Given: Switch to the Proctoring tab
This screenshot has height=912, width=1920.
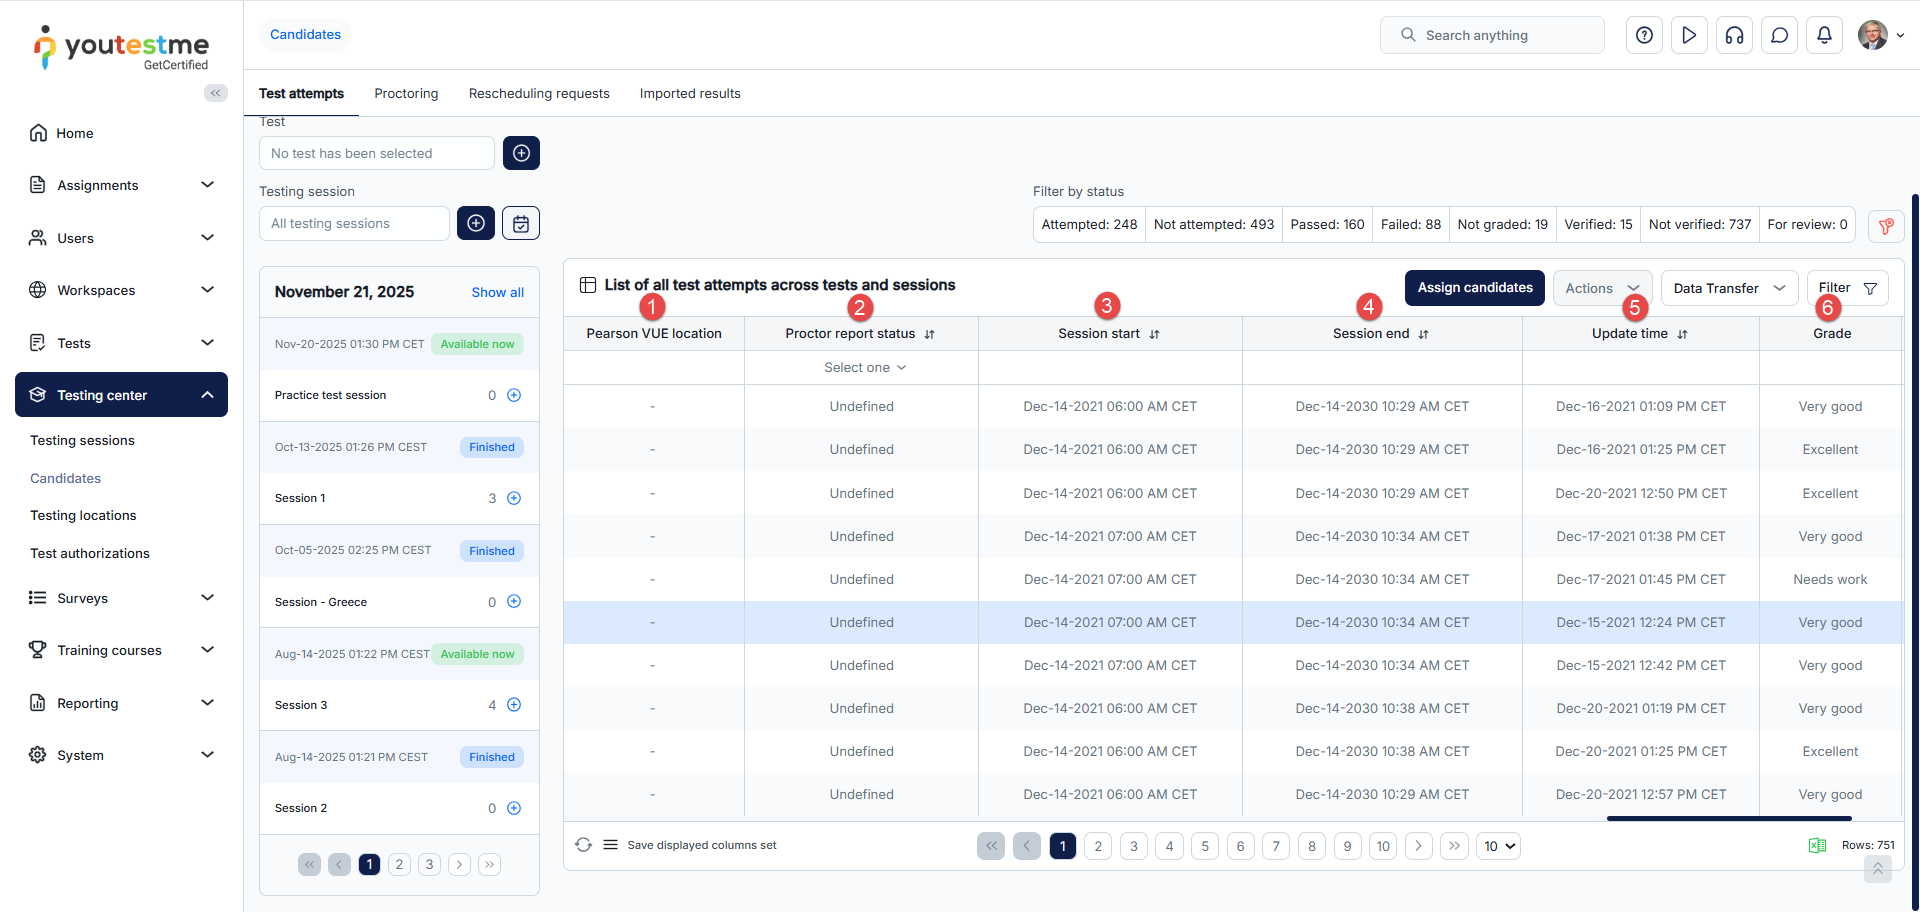Looking at the screenshot, I should 406,93.
